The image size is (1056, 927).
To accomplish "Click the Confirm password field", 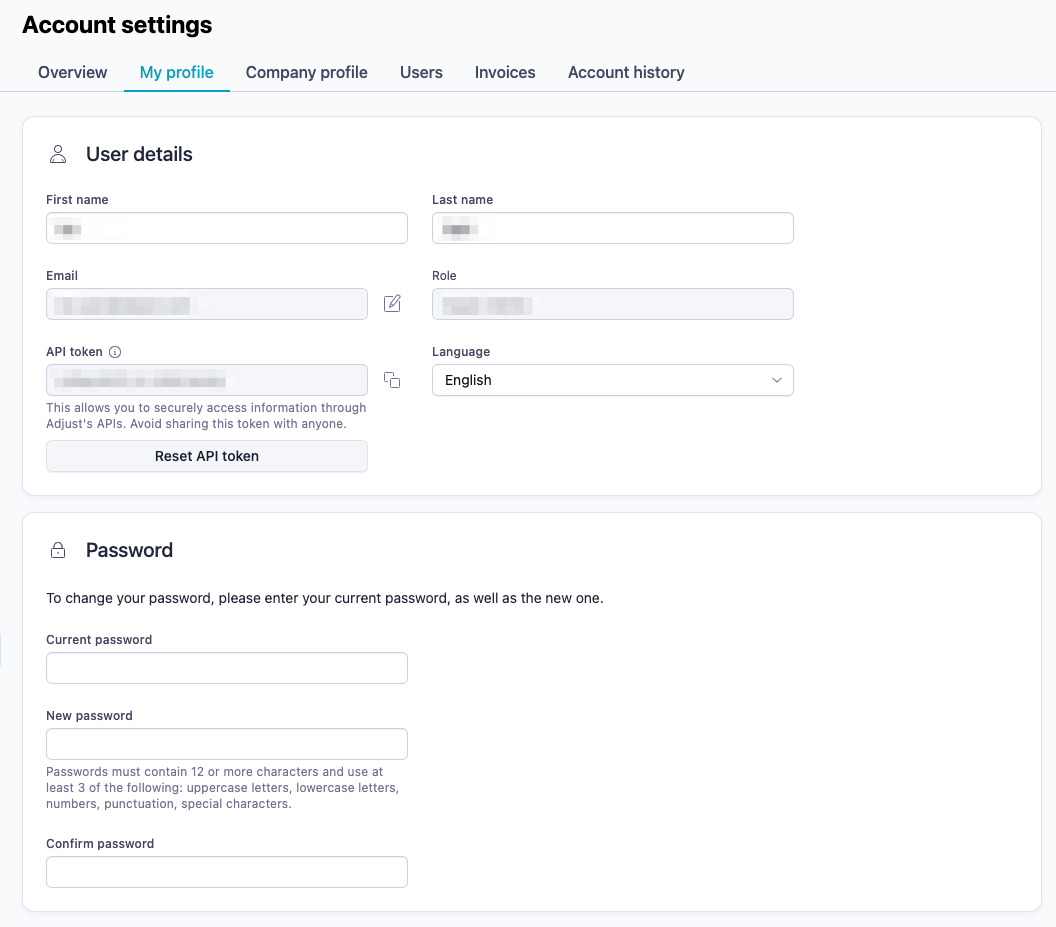I will 226,871.
